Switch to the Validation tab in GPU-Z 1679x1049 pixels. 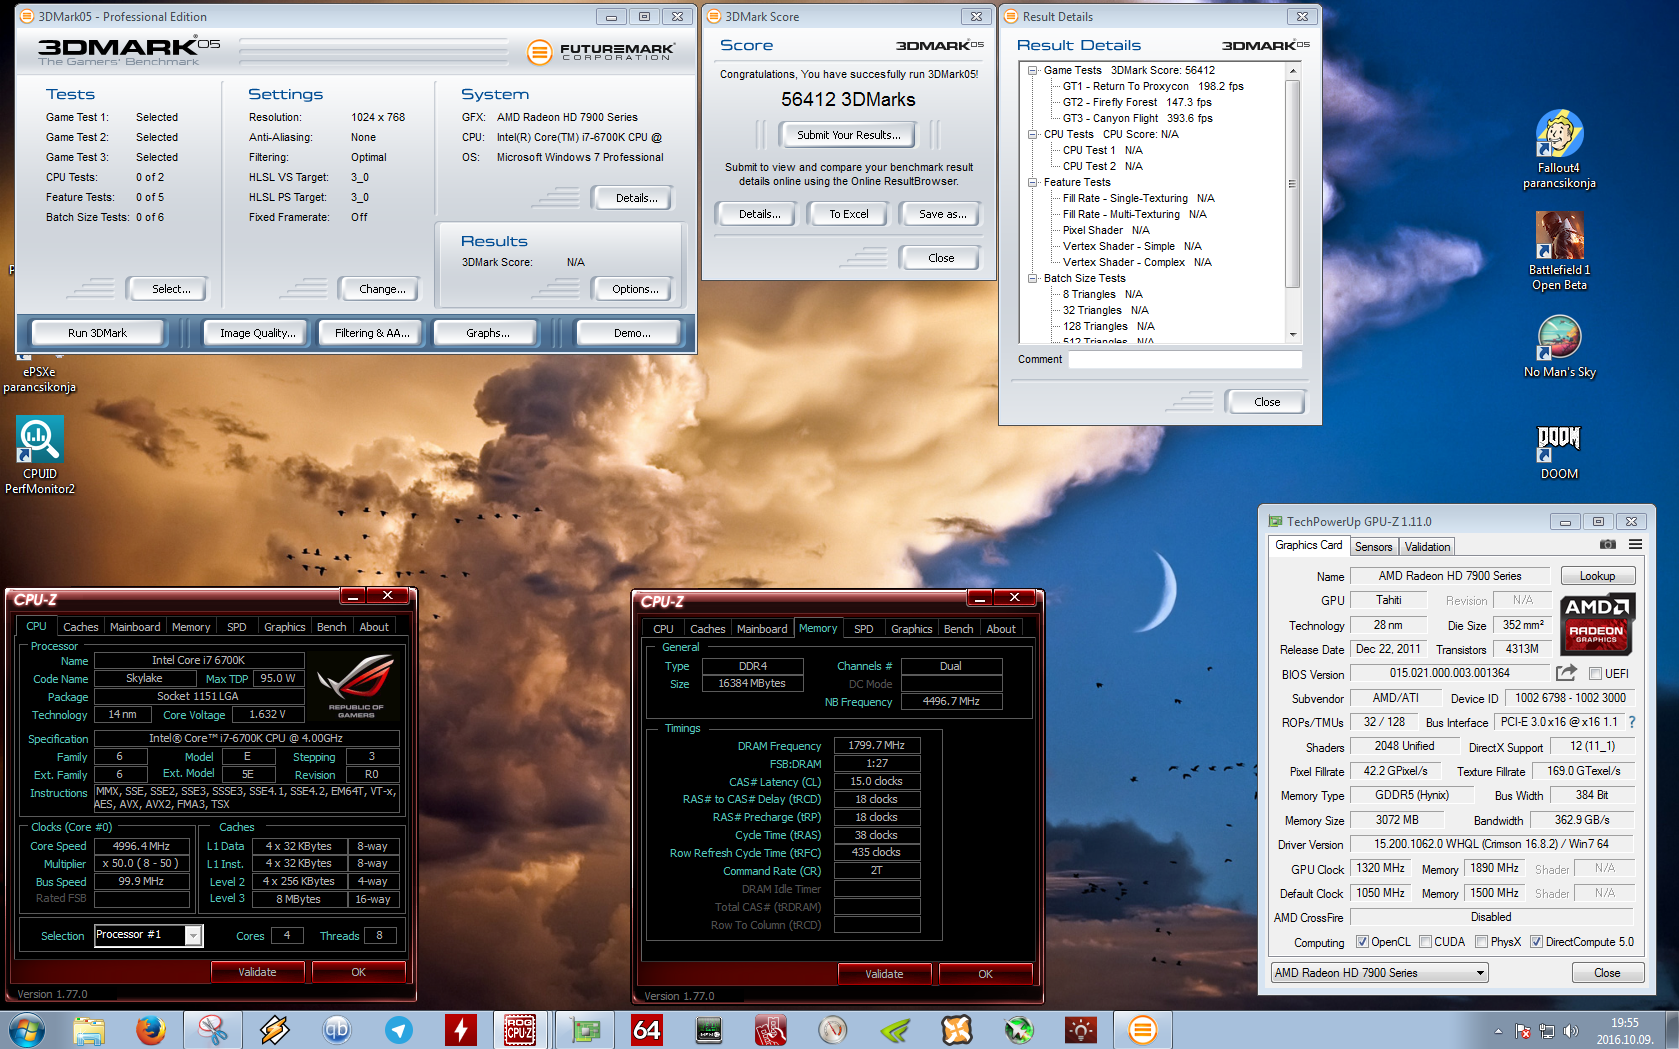click(x=1427, y=547)
